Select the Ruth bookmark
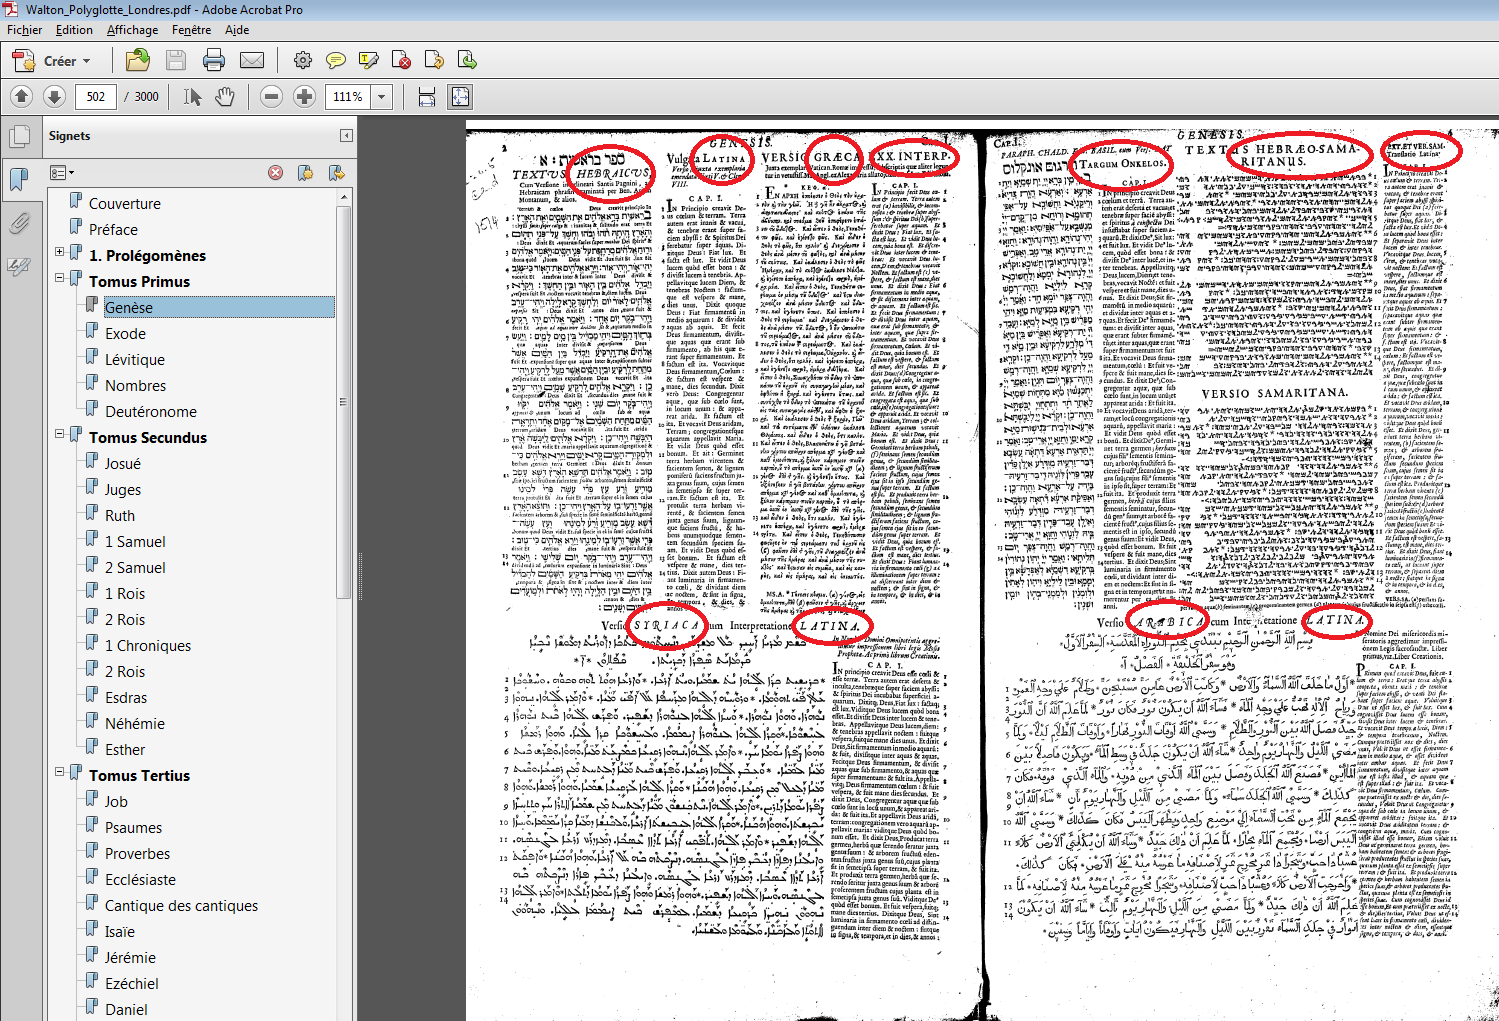The image size is (1499, 1021). tap(120, 516)
